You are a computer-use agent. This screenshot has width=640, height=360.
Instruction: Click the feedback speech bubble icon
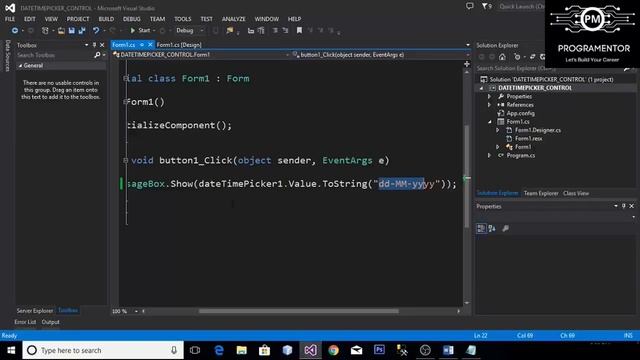tap(470, 6)
